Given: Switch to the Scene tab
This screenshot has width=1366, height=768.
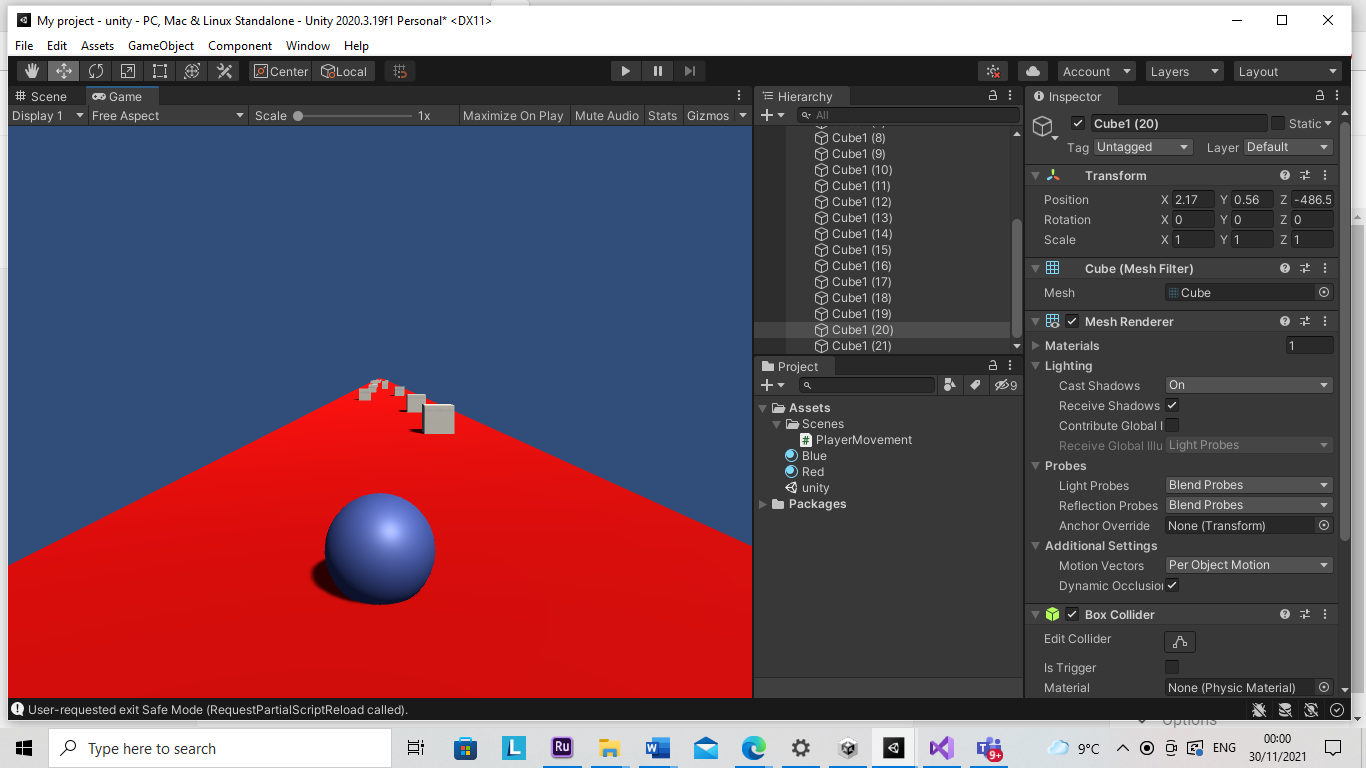Looking at the screenshot, I should point(41,96).
